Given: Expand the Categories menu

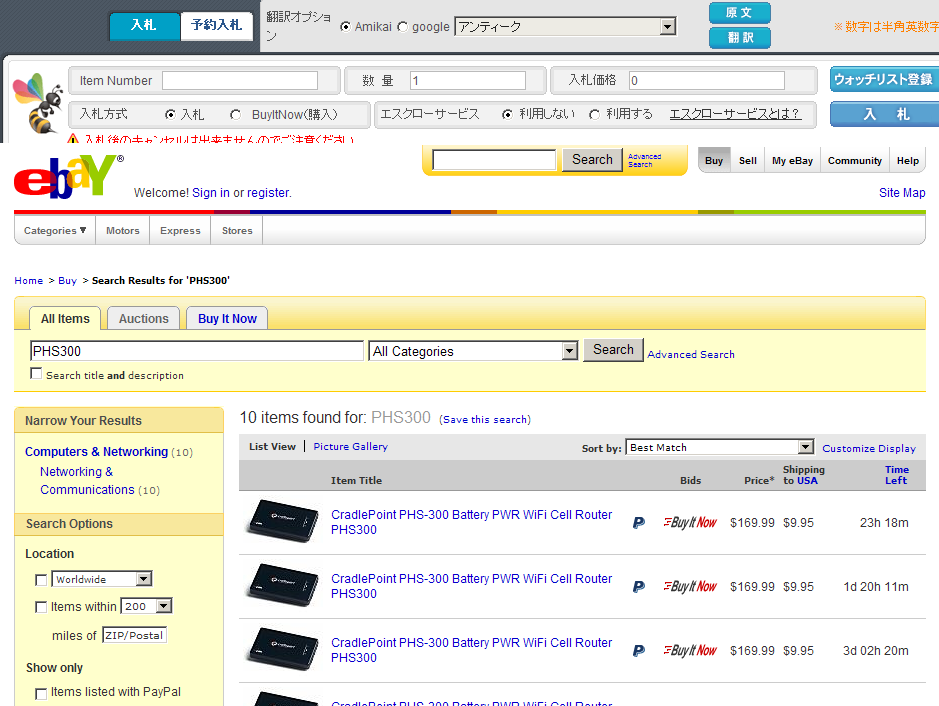Looking at the screenshot, I should tap(55, 231).
